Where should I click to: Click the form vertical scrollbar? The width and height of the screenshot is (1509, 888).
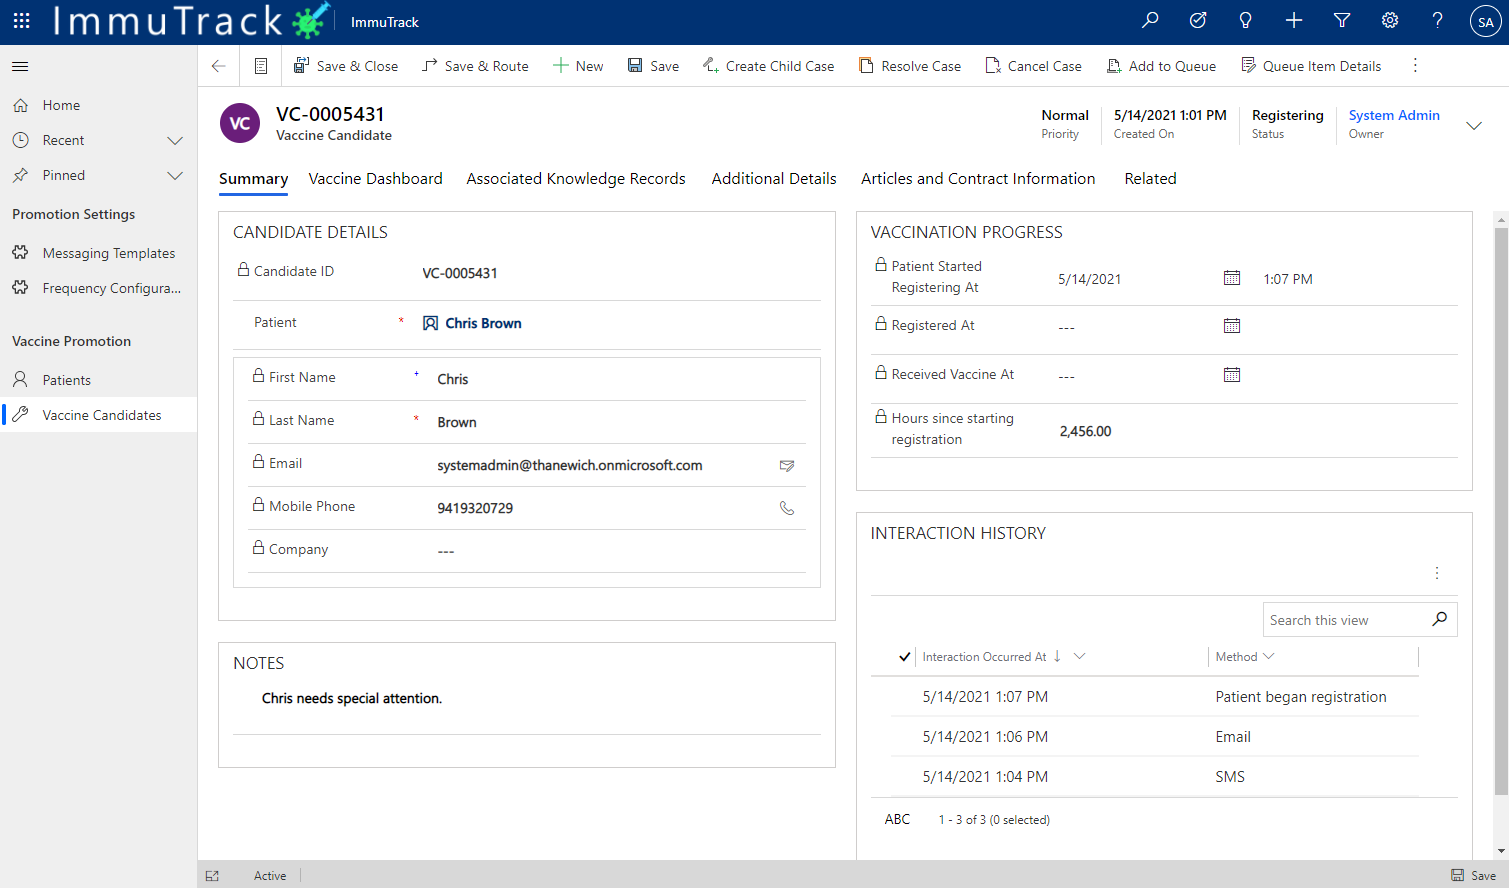(1501, 510)
